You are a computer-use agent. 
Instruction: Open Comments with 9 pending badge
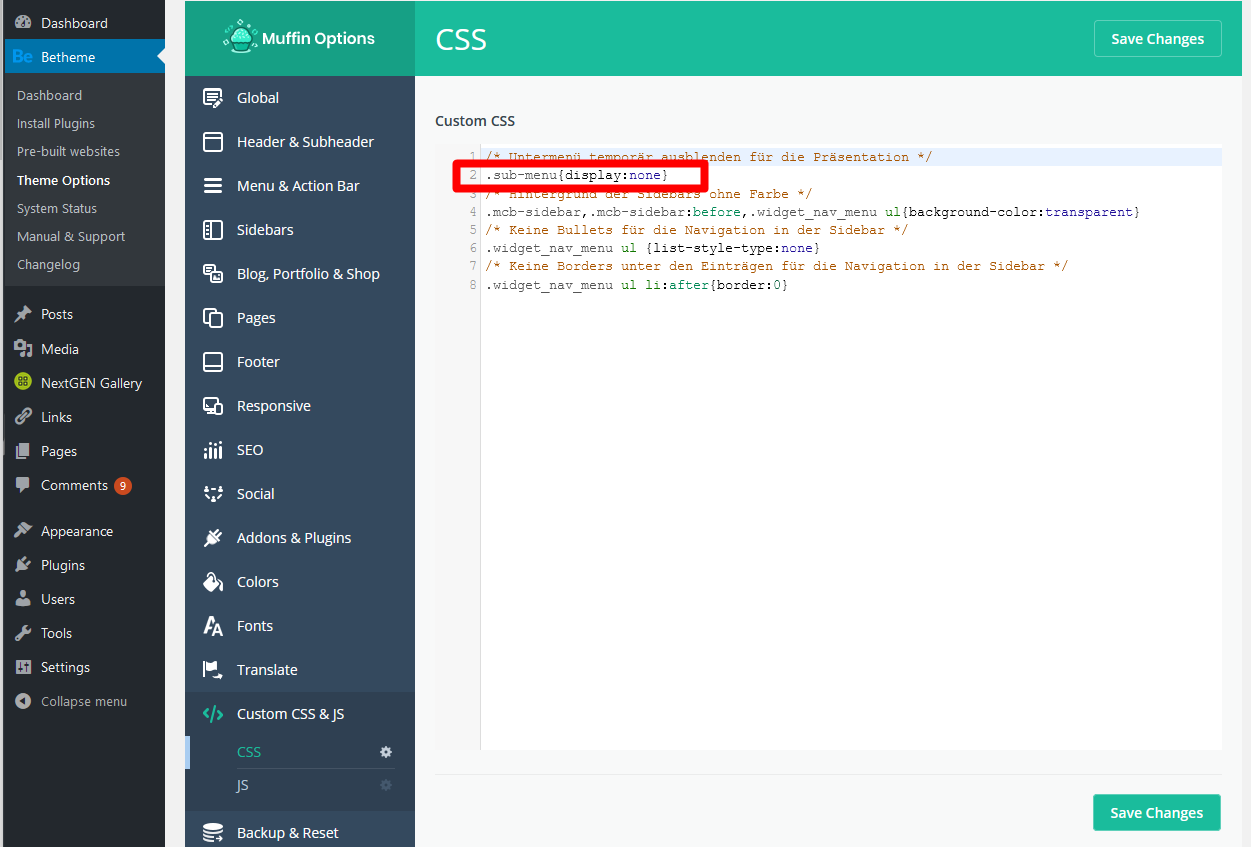(84, 485)
